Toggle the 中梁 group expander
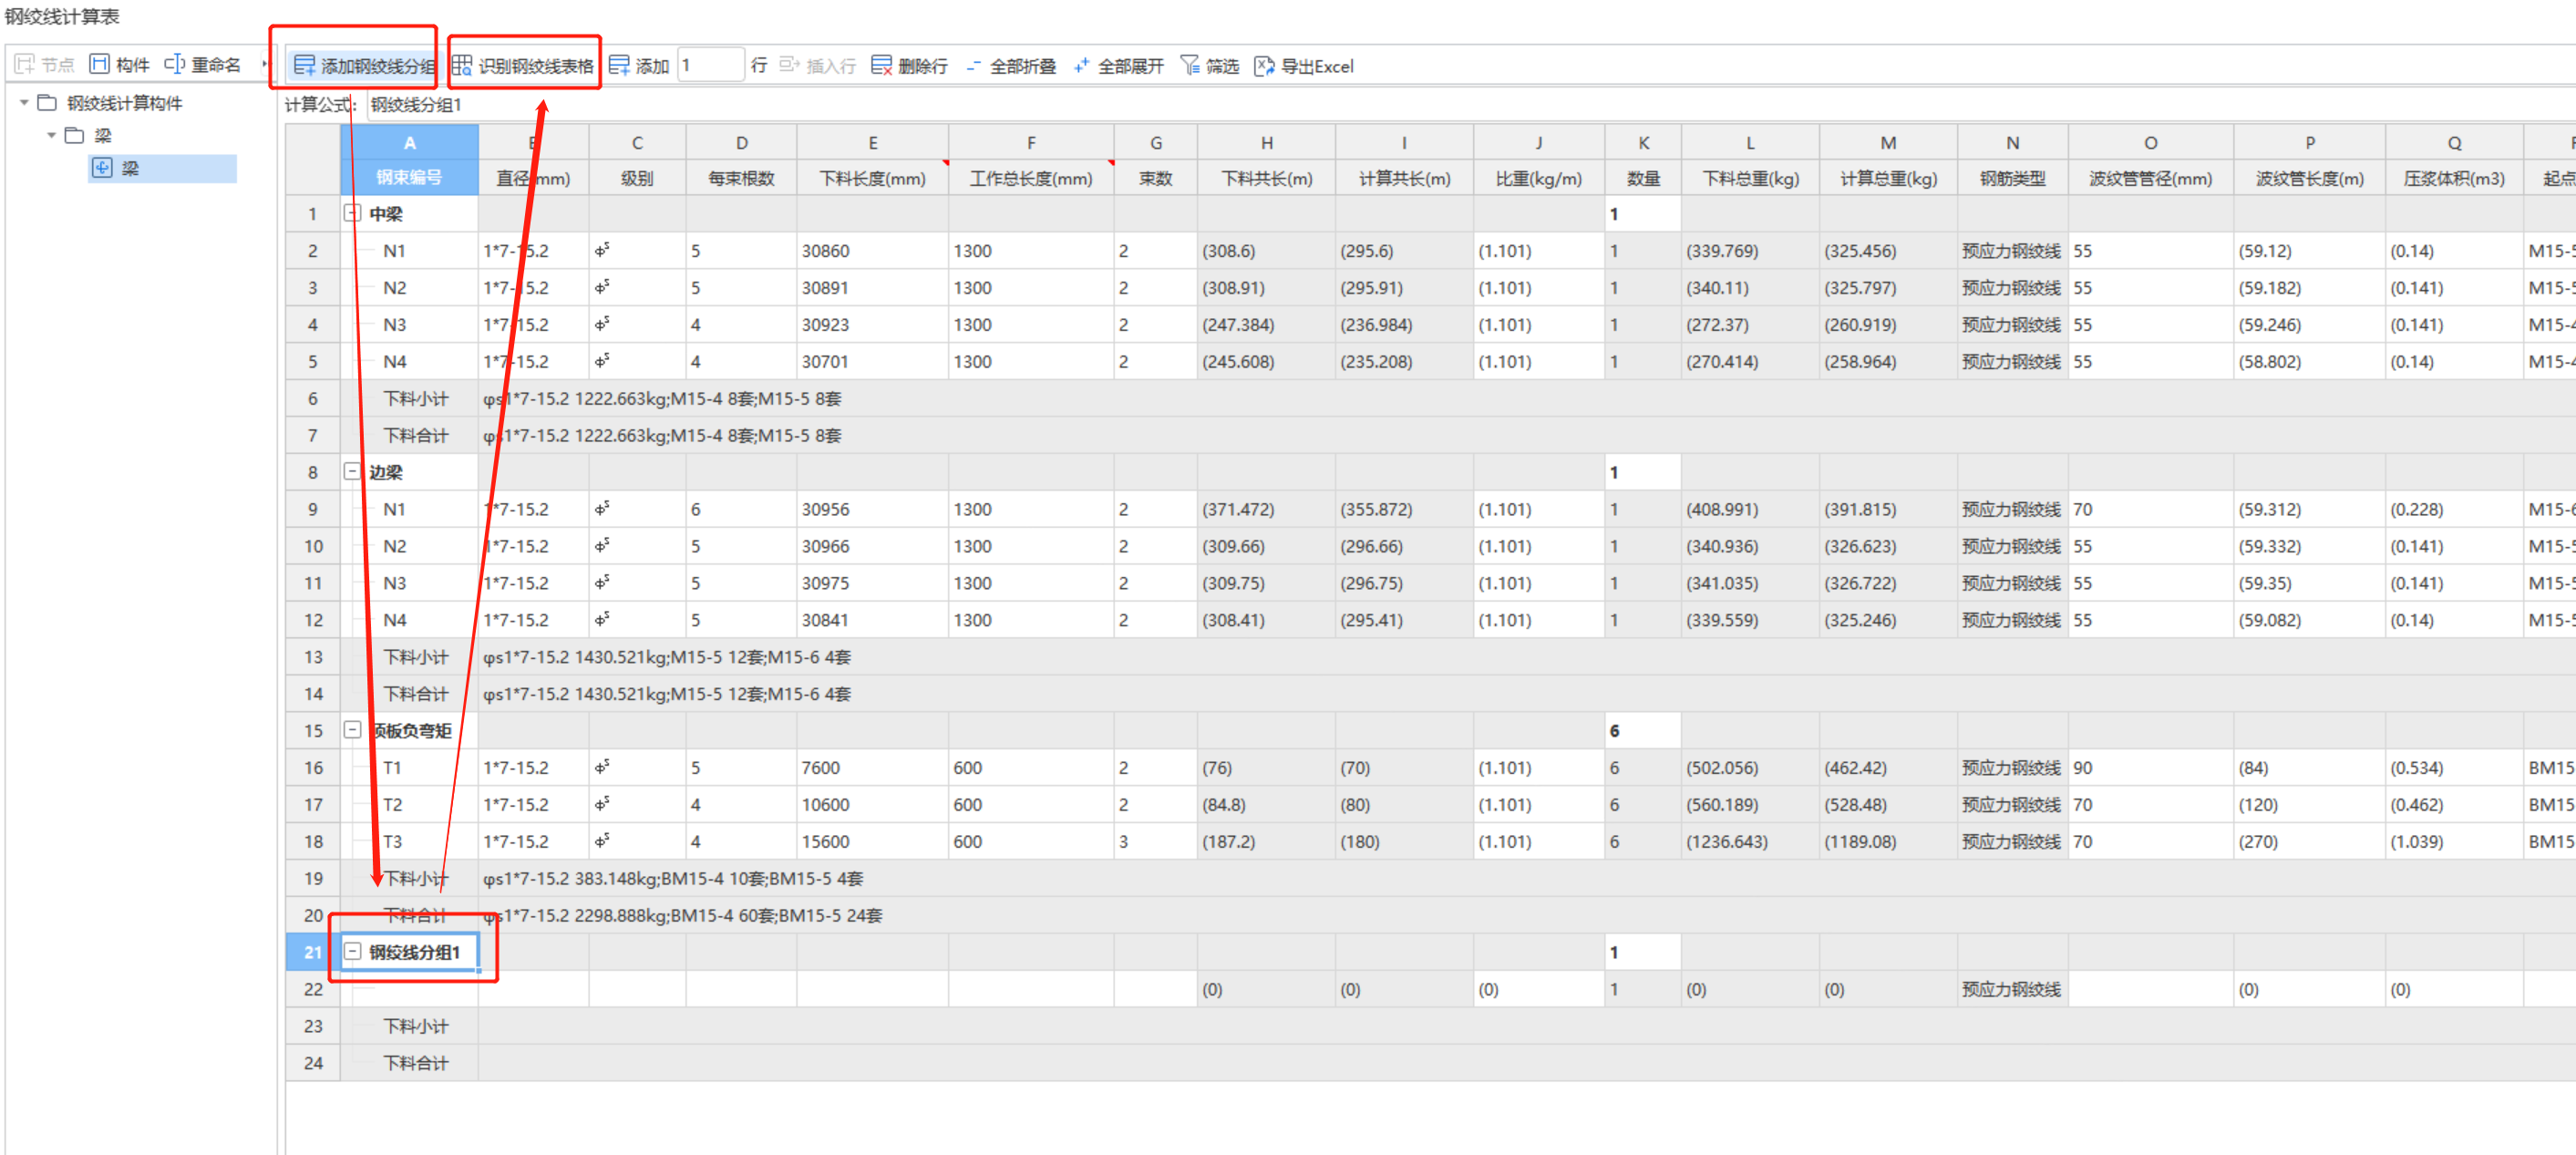 pyautogui.click(x=352, y=213)
